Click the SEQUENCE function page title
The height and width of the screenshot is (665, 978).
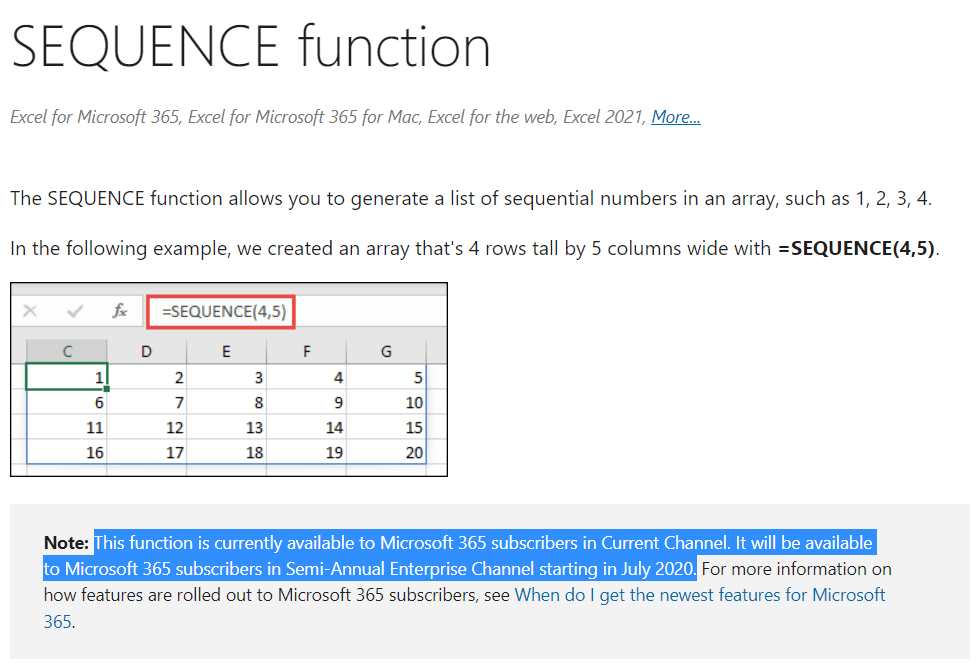(251, 47)
